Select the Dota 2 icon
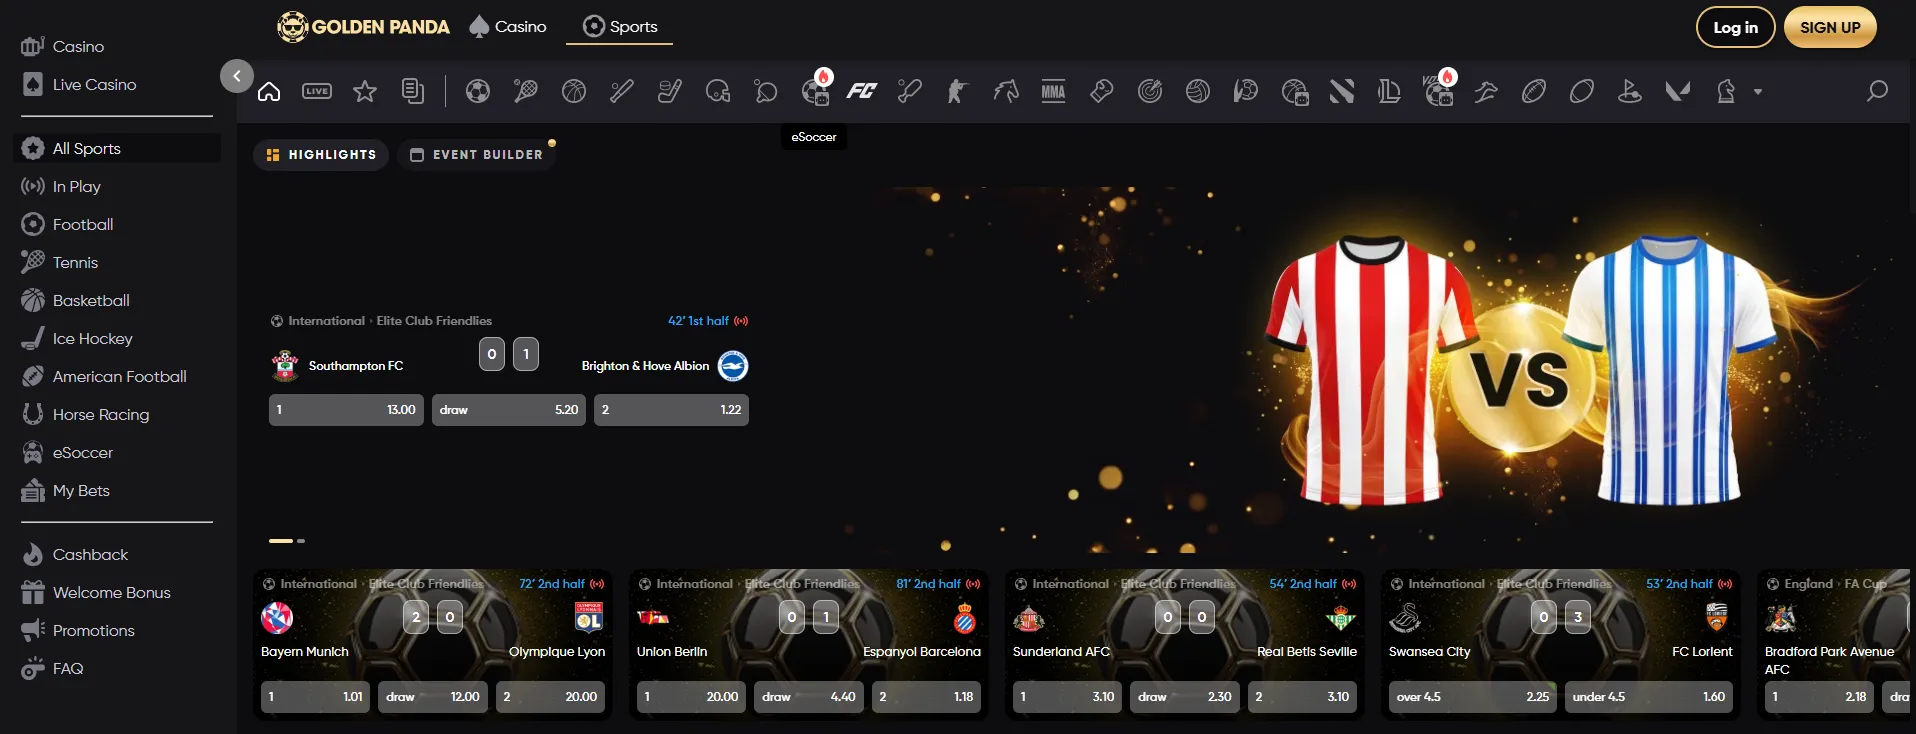This screenshot has width=1916, height=734. (x=1342, y=92)
